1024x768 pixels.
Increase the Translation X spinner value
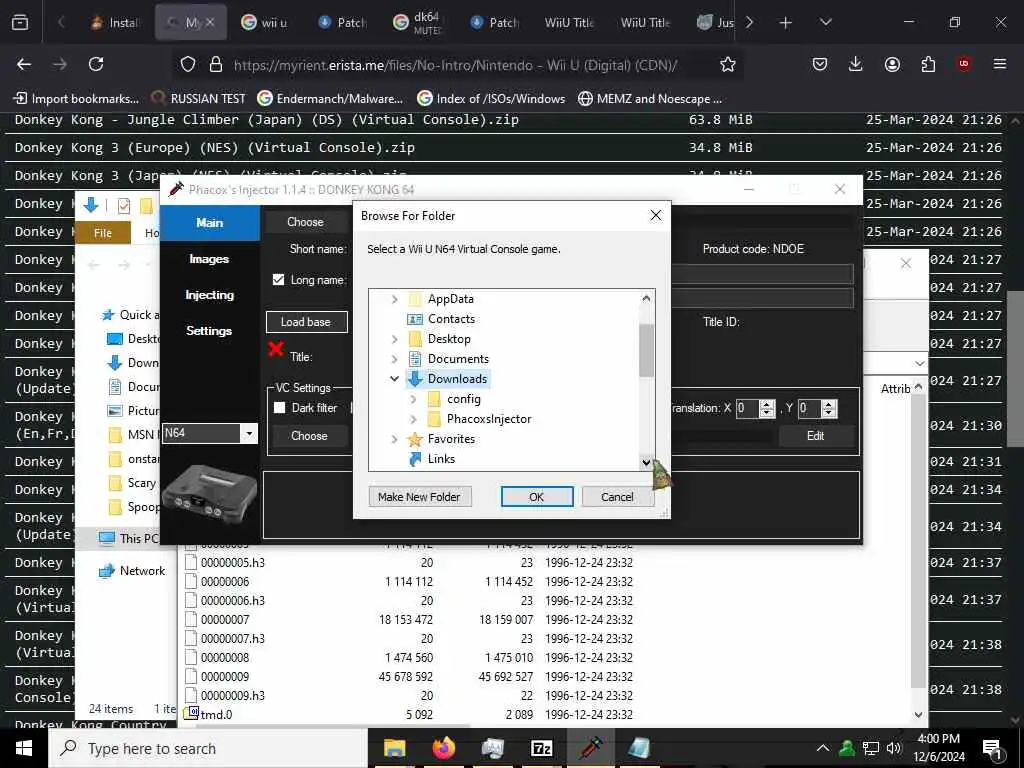pos(767,404)
